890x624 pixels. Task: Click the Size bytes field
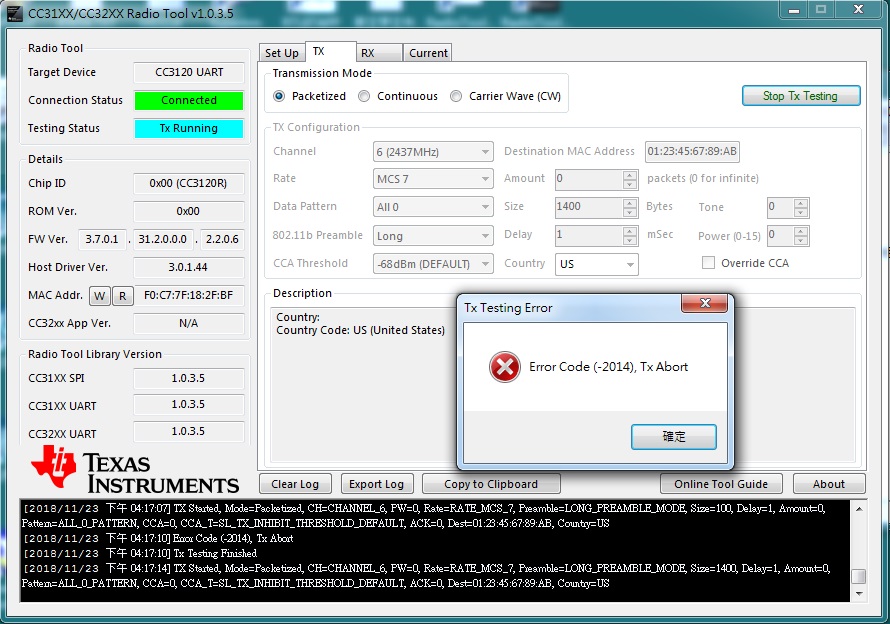pos(589,207)
